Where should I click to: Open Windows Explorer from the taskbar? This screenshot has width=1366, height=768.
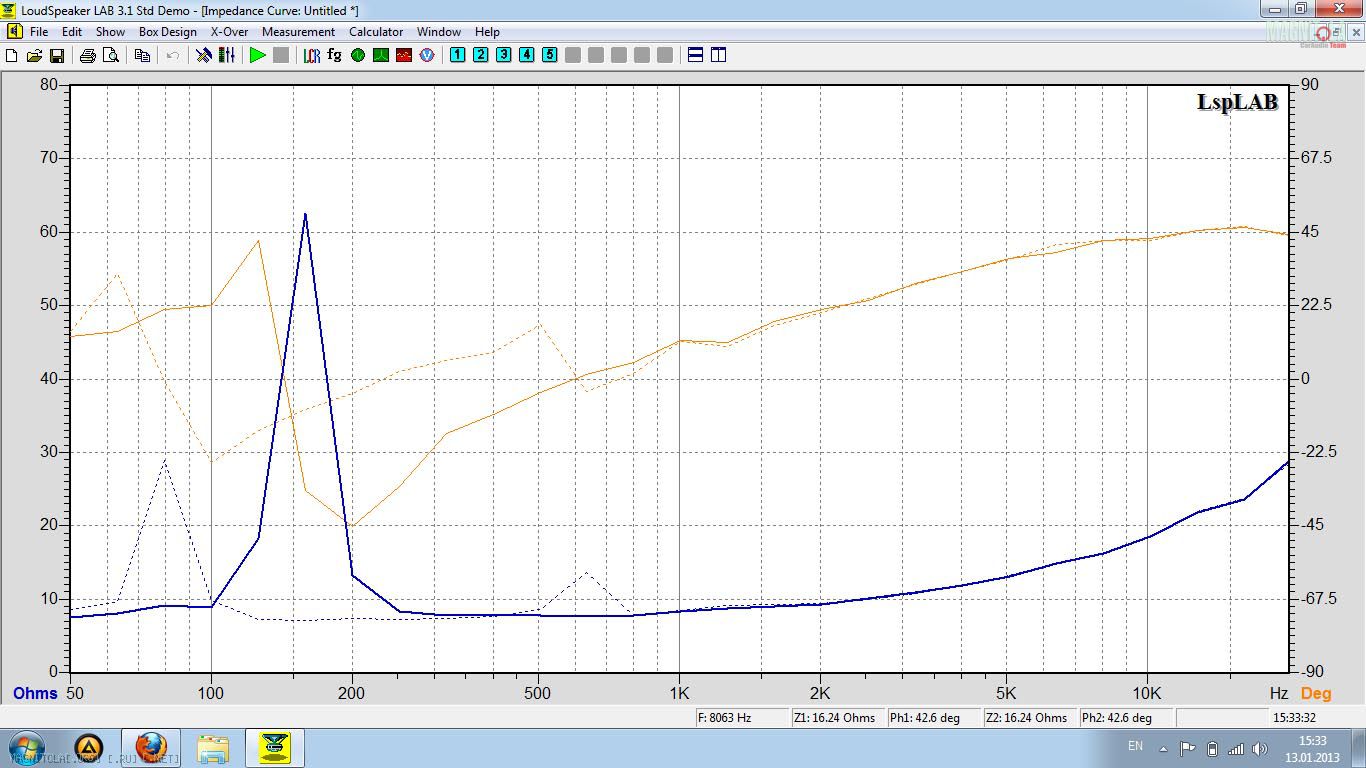pyautogui.click(x=213, y=748)
